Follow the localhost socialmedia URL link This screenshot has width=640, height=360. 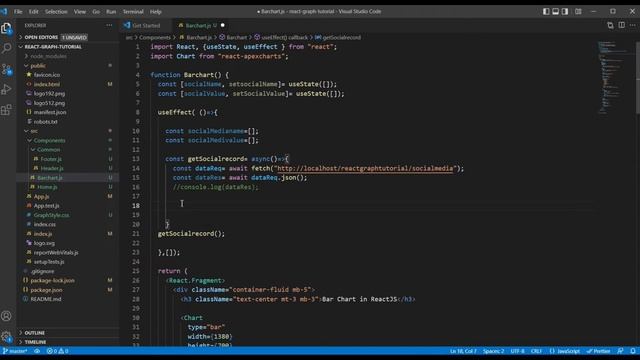pos(365,168)
